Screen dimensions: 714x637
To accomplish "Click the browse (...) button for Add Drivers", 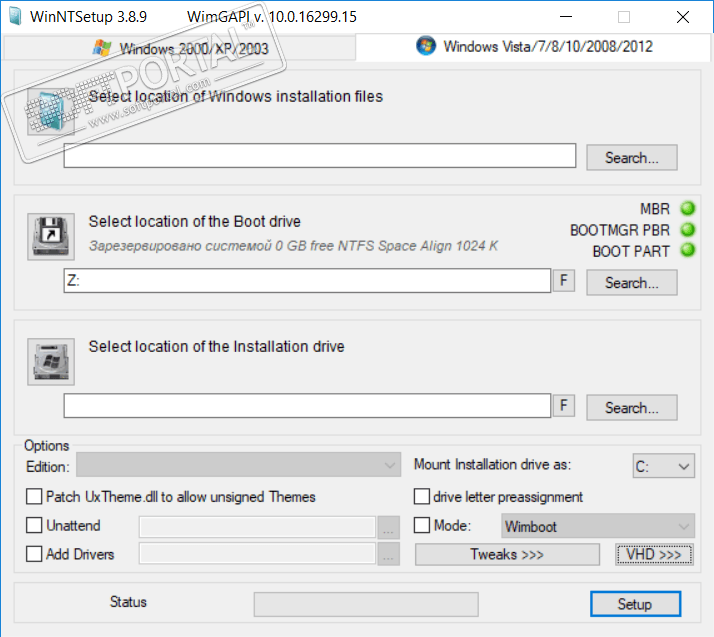I will (388, 553).
